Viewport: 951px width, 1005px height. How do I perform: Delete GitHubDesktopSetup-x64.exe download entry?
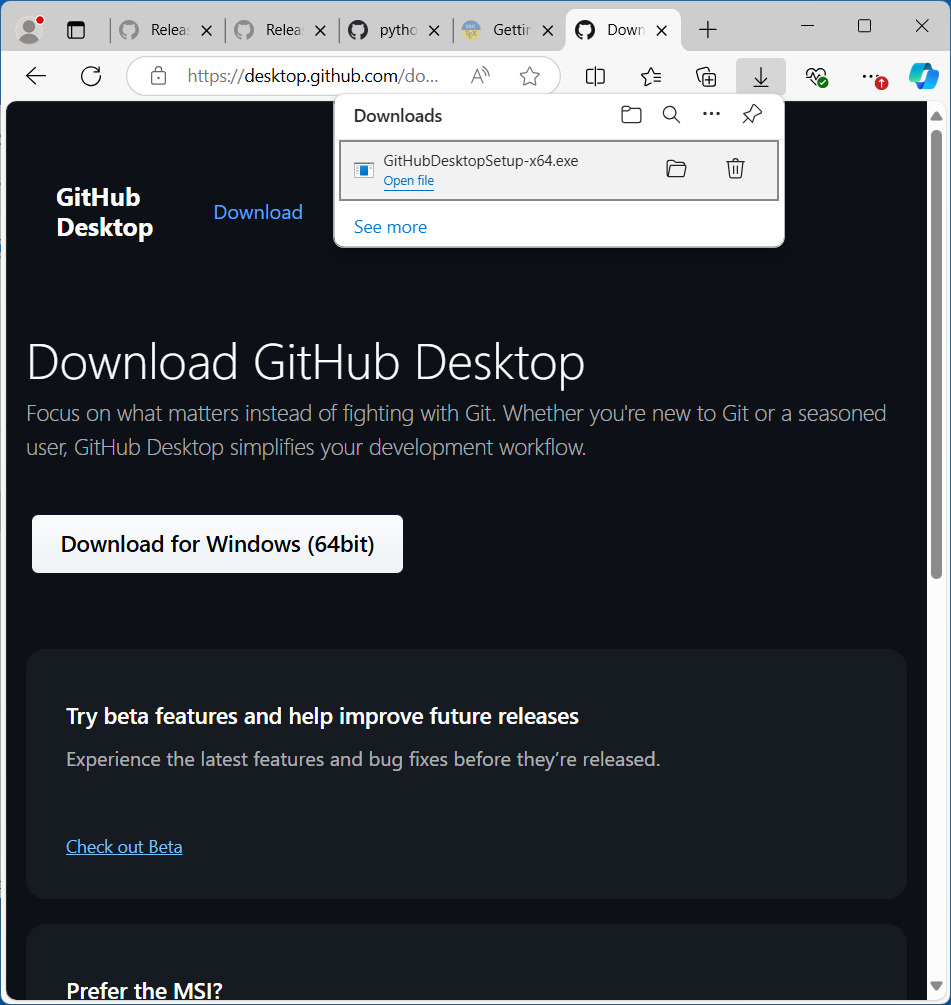point(735,169)
